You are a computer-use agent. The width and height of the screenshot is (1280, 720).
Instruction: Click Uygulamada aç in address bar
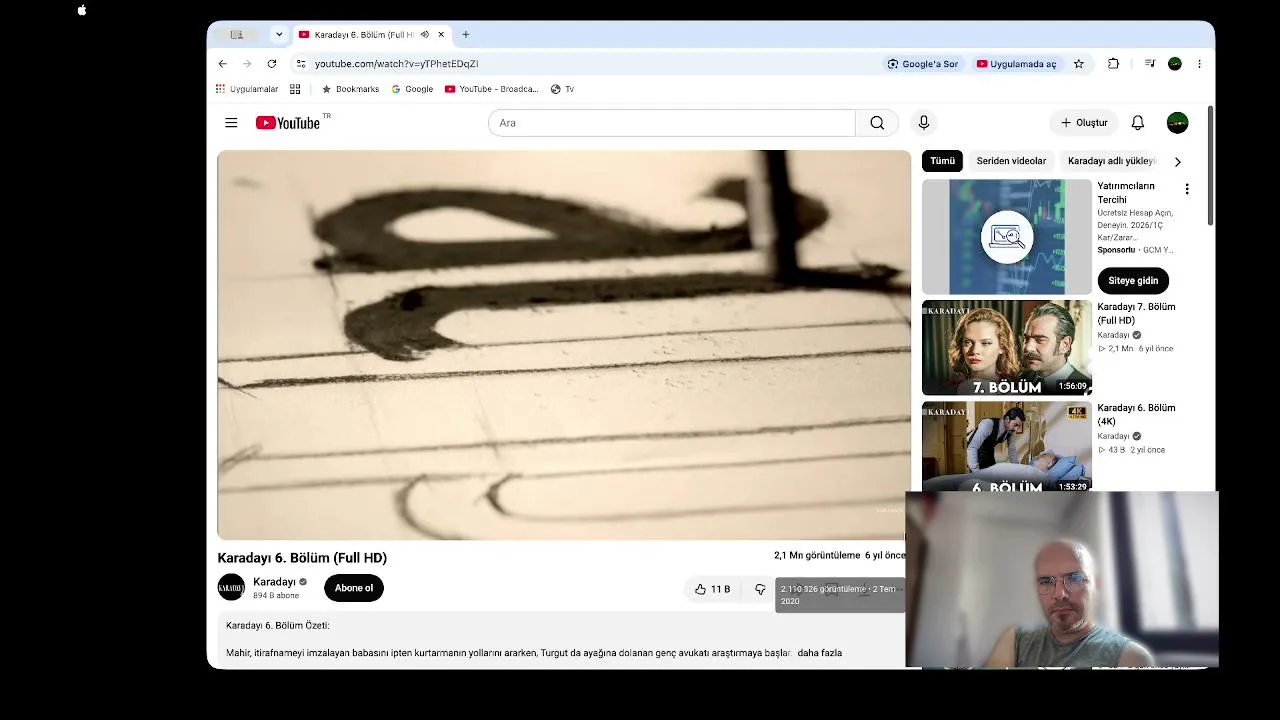click(x=1016, y=64)
